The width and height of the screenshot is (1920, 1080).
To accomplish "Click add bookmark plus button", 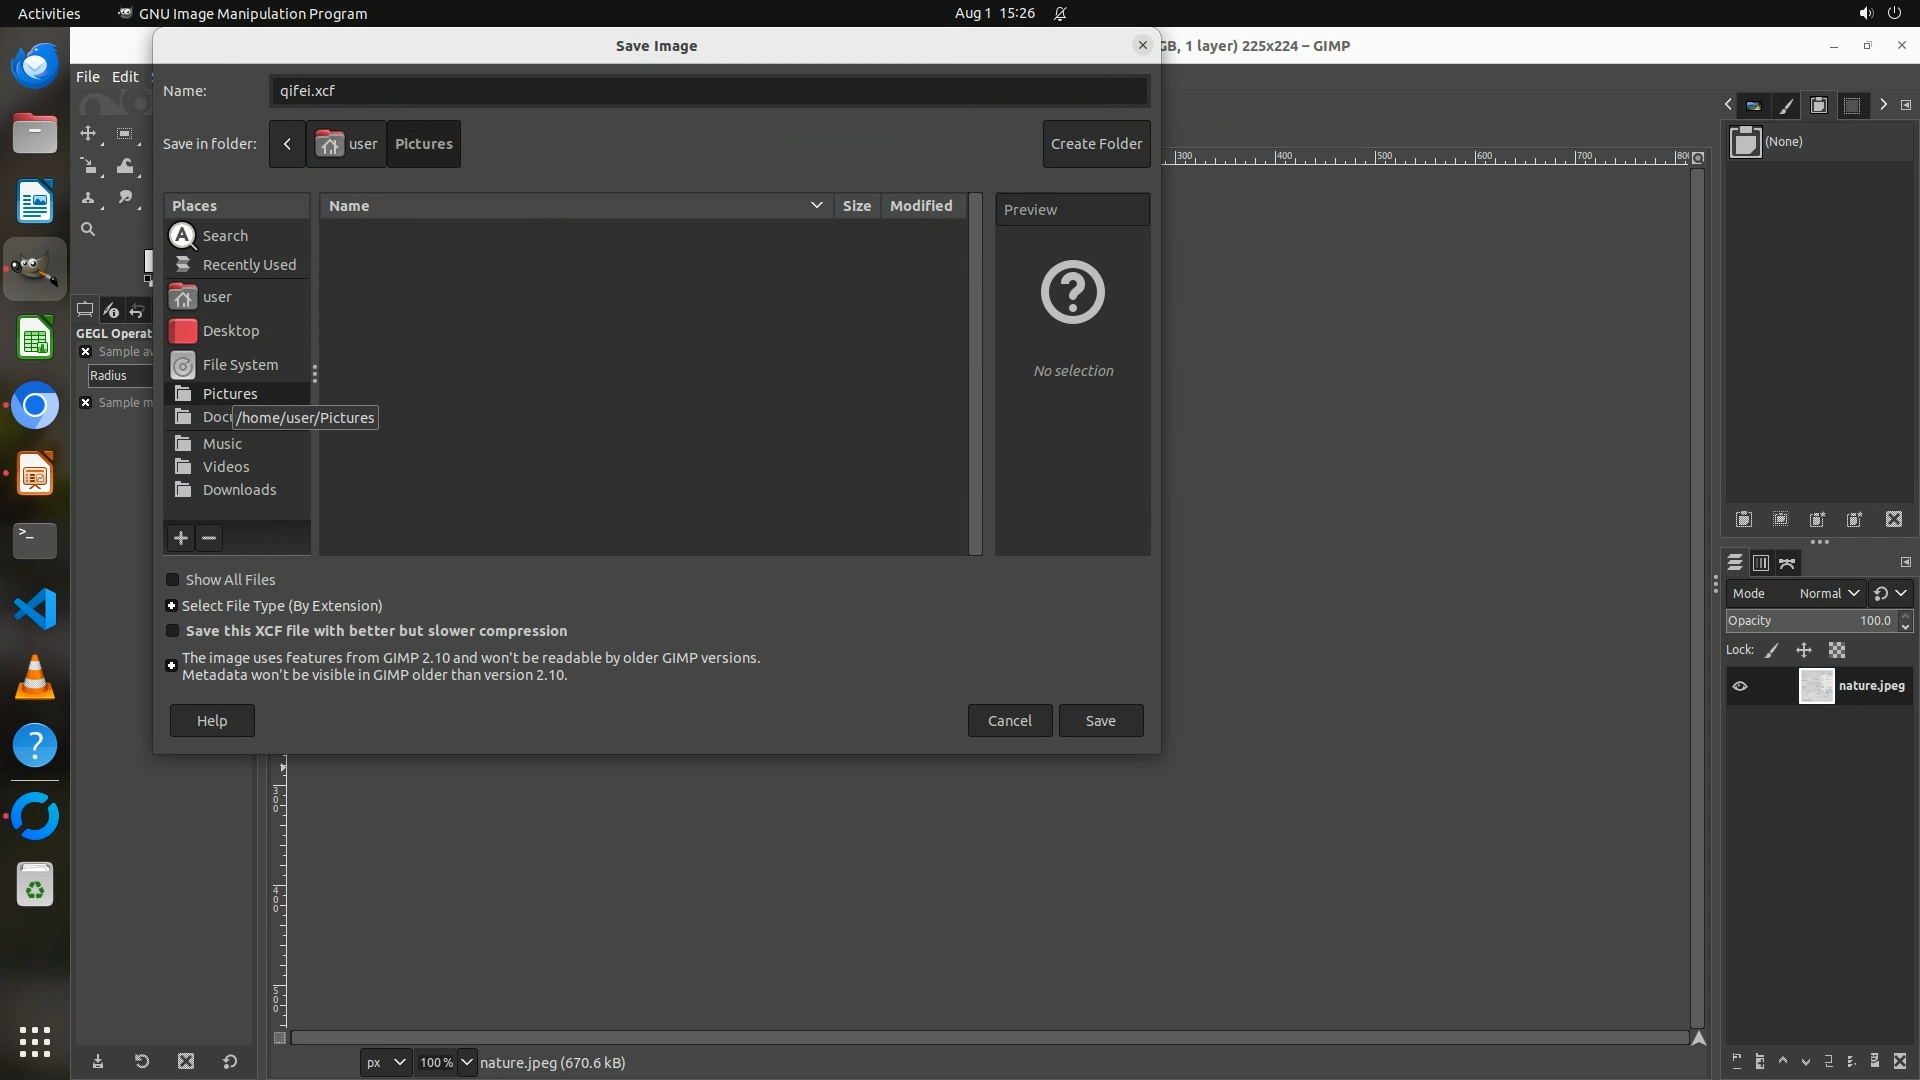I will pos(181,538).
